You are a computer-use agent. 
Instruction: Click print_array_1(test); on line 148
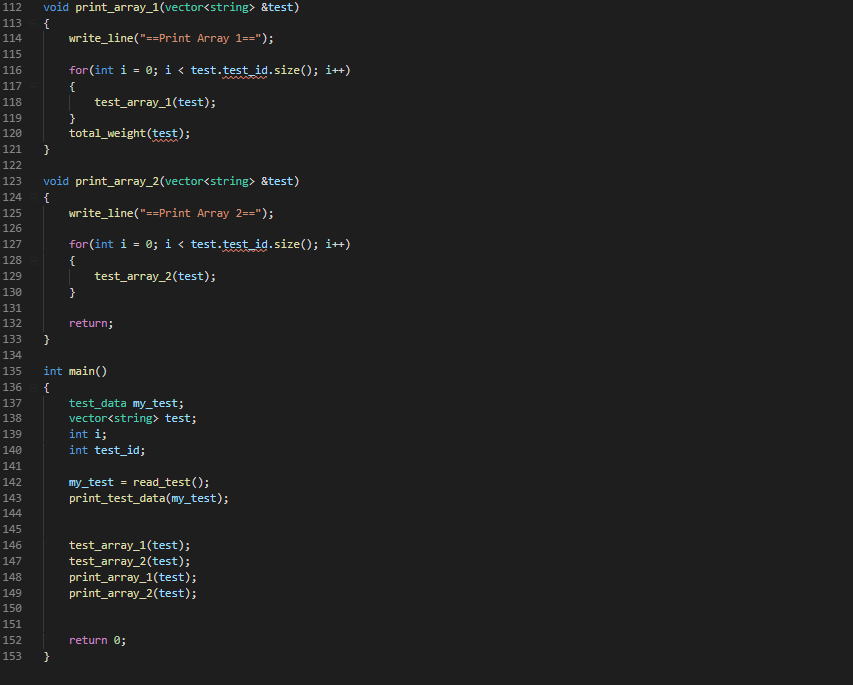pos(133,577)
